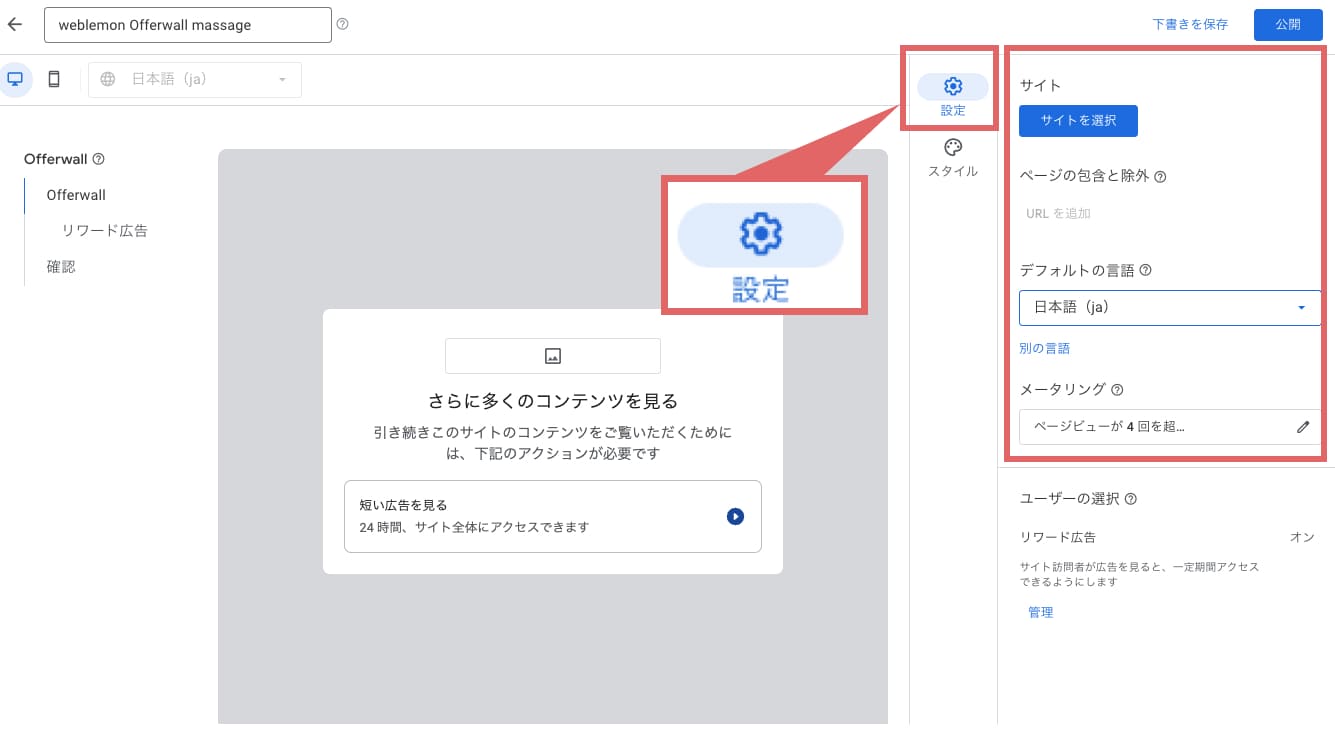This screenshot has width=1335, height=739.
Task: Open the デフォルトの言語 dropdown
Action: click(1170, 307)
